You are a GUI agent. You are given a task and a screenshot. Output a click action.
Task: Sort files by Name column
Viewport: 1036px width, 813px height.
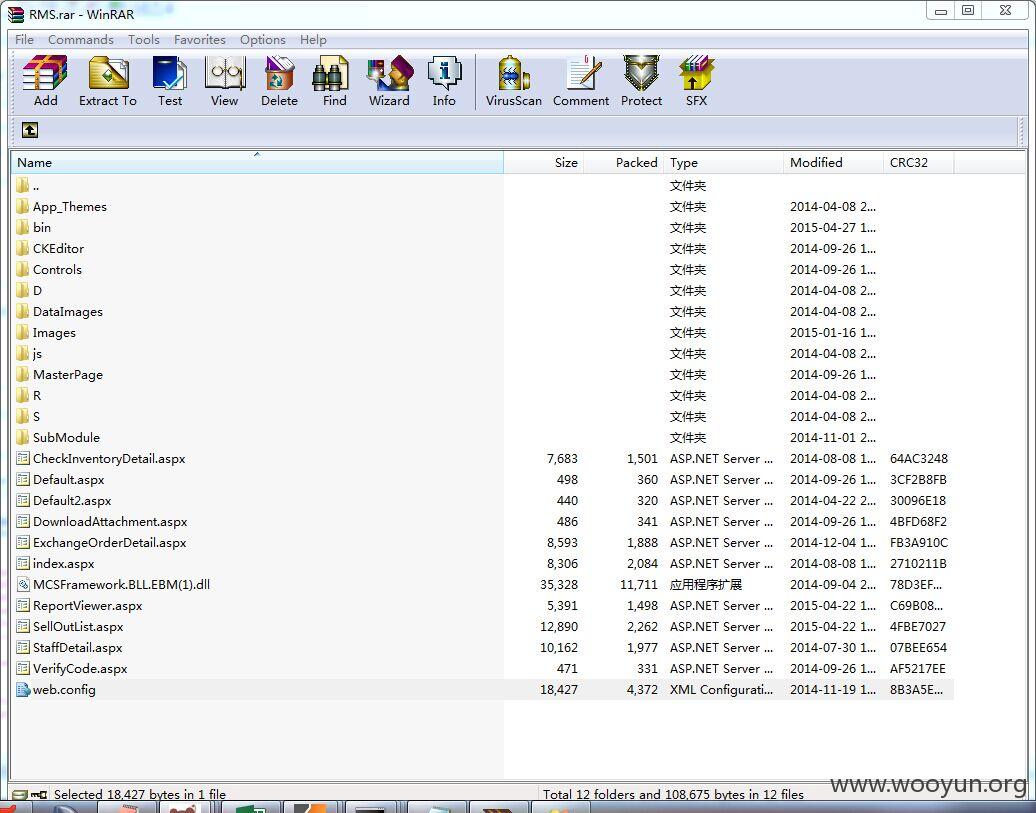(257, 163)
